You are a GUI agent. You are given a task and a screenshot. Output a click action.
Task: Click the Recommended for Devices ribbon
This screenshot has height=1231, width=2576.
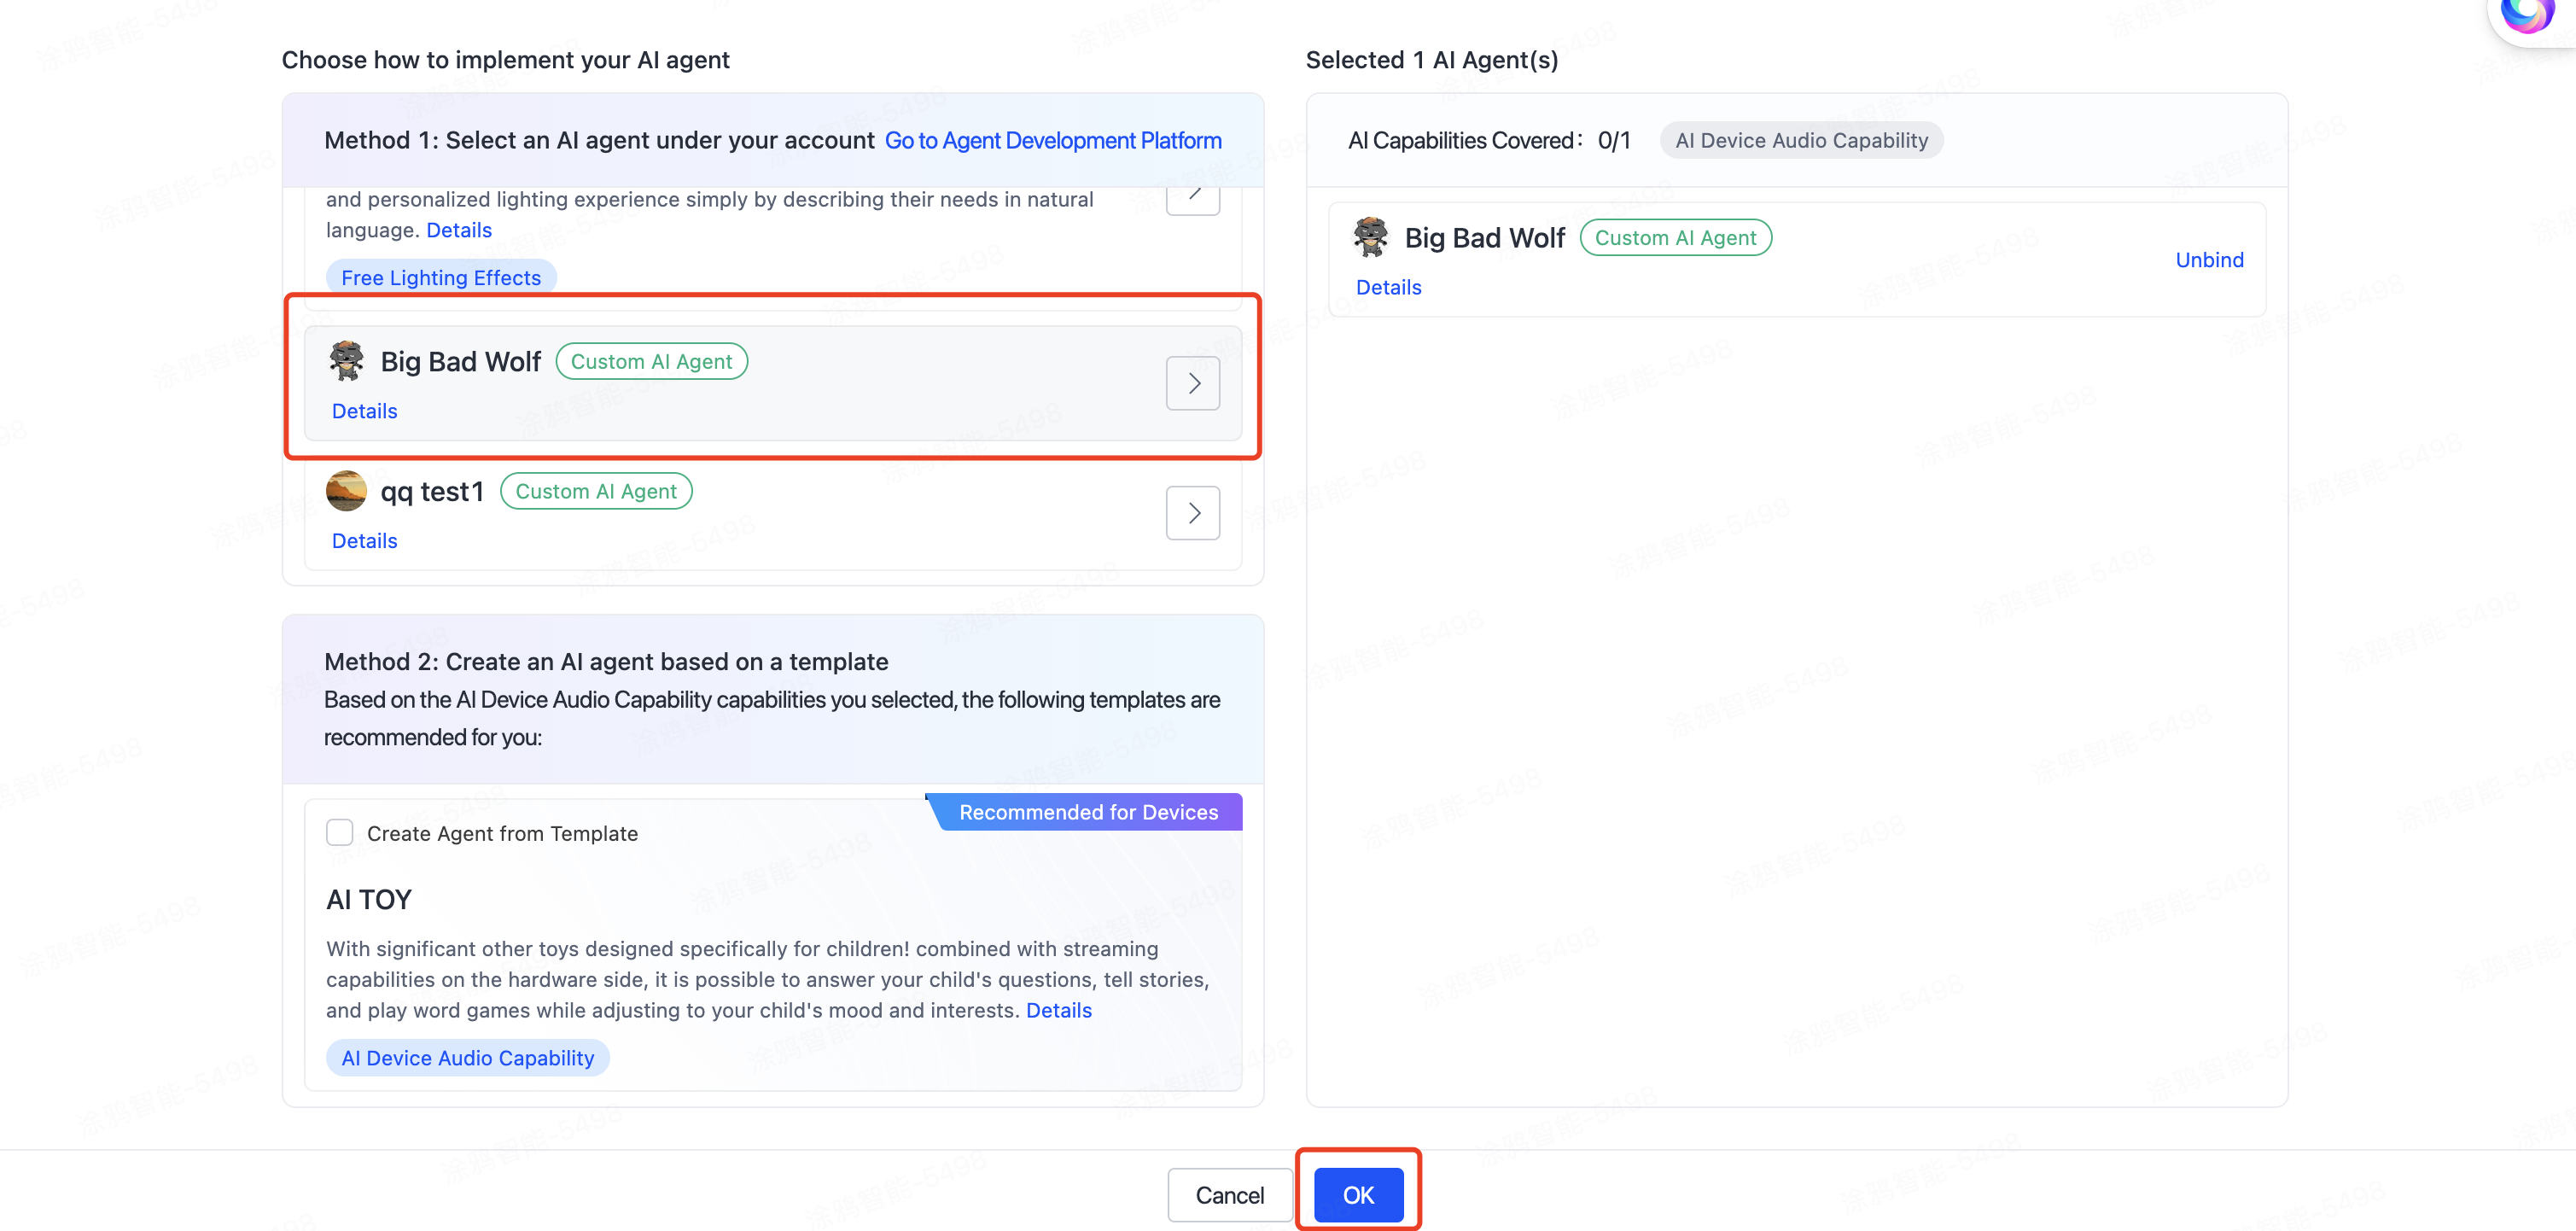(x=1088, y=812)
